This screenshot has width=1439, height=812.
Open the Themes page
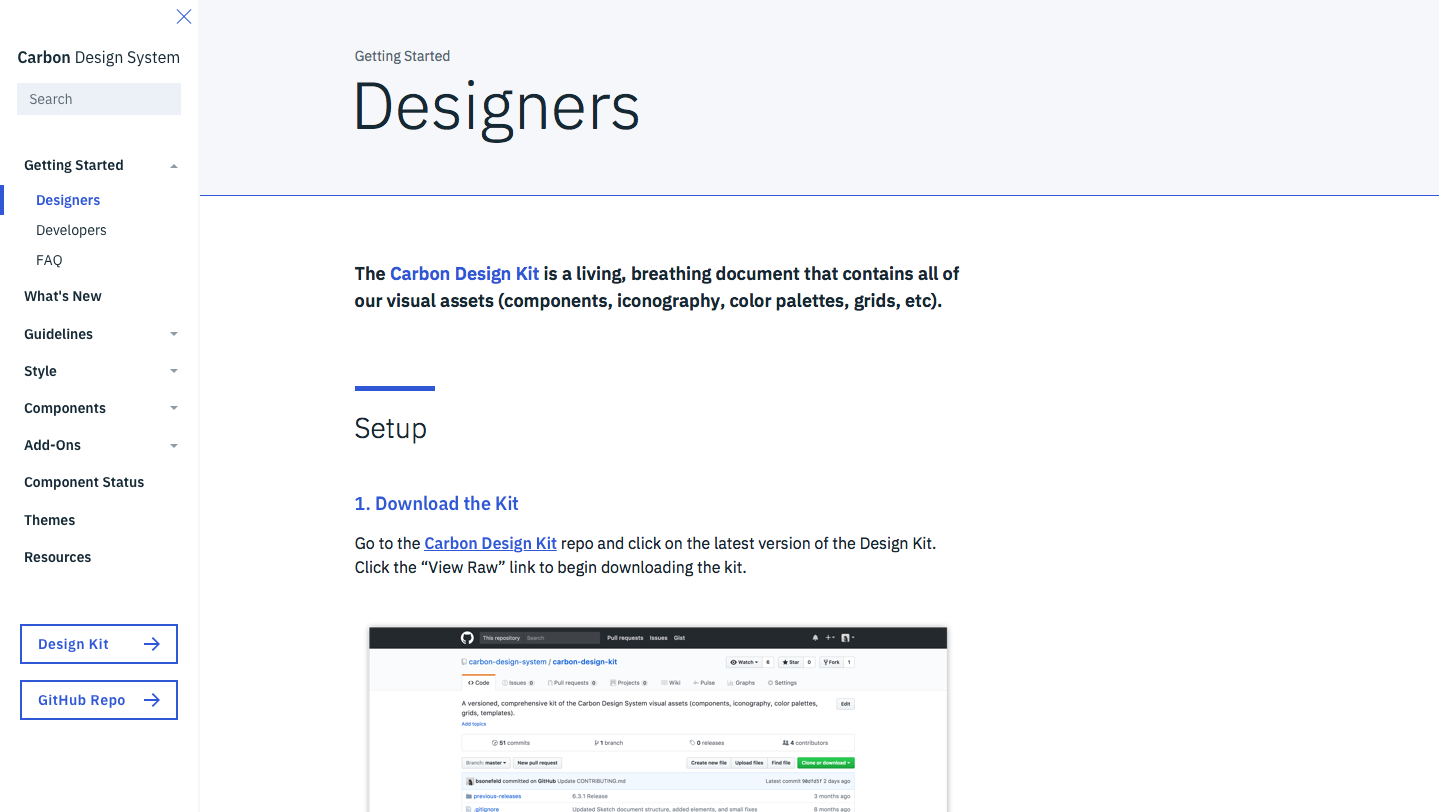[50, 520]
